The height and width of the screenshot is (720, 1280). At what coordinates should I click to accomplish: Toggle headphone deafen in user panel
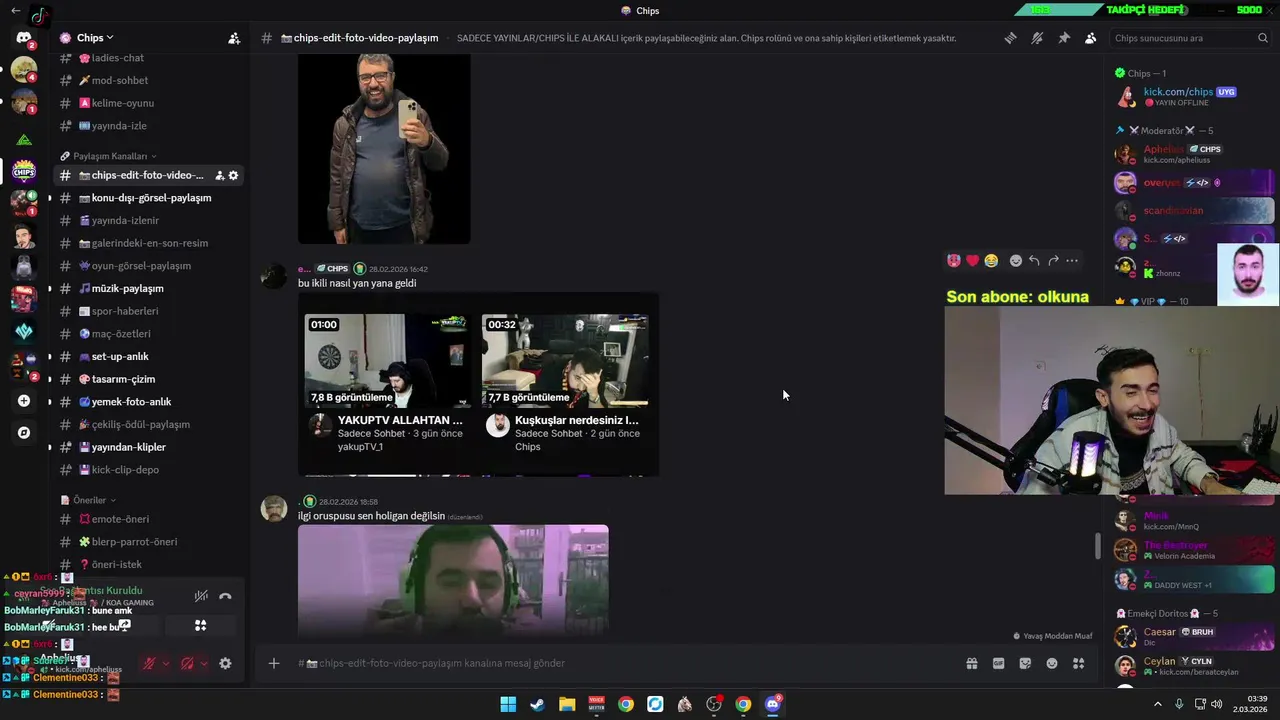click(x=187, y=663)
